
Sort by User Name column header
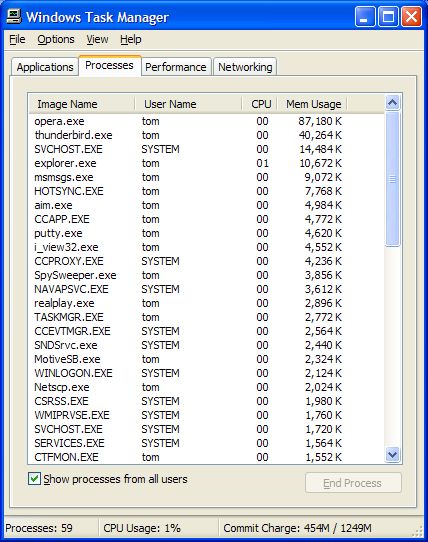tap(188, 104)
